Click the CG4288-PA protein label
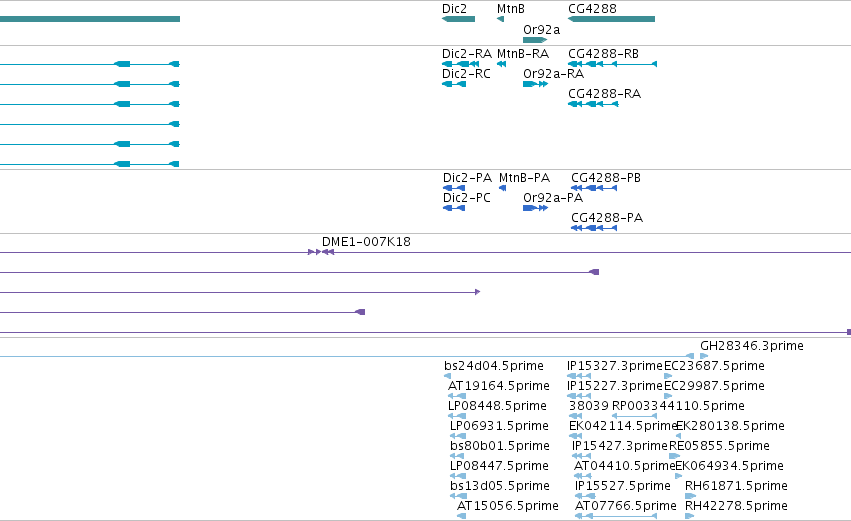This screenshot has height=521, width=851. (x=607, y=218)
